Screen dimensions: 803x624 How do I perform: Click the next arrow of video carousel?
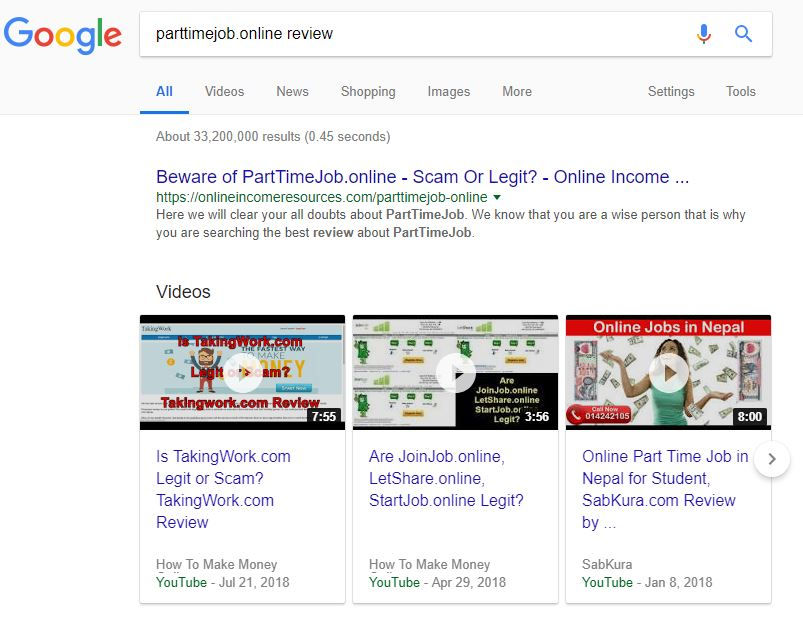point(772,459)
